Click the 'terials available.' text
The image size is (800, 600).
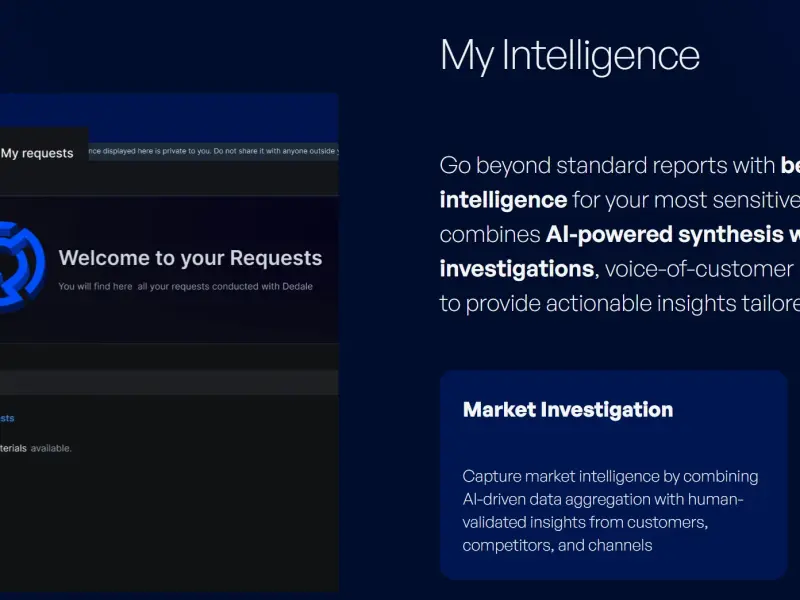tap(36, 448)
